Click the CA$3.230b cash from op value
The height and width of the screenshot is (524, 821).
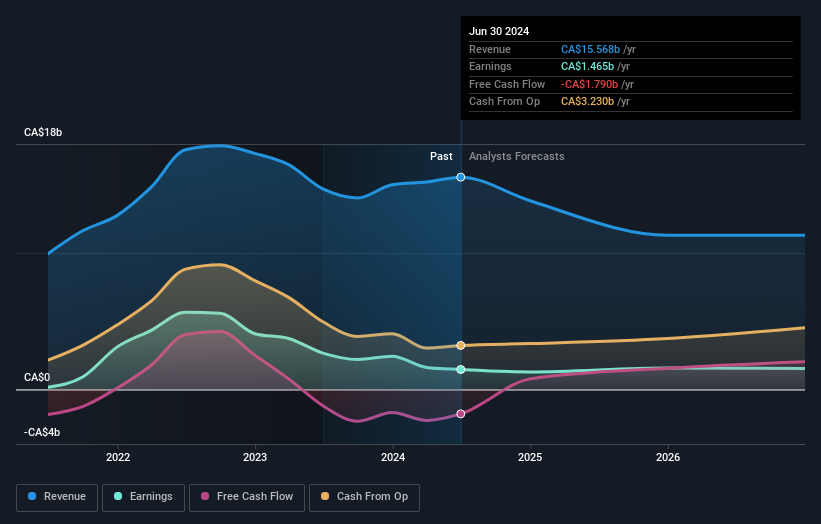click(x=587, y=102)
